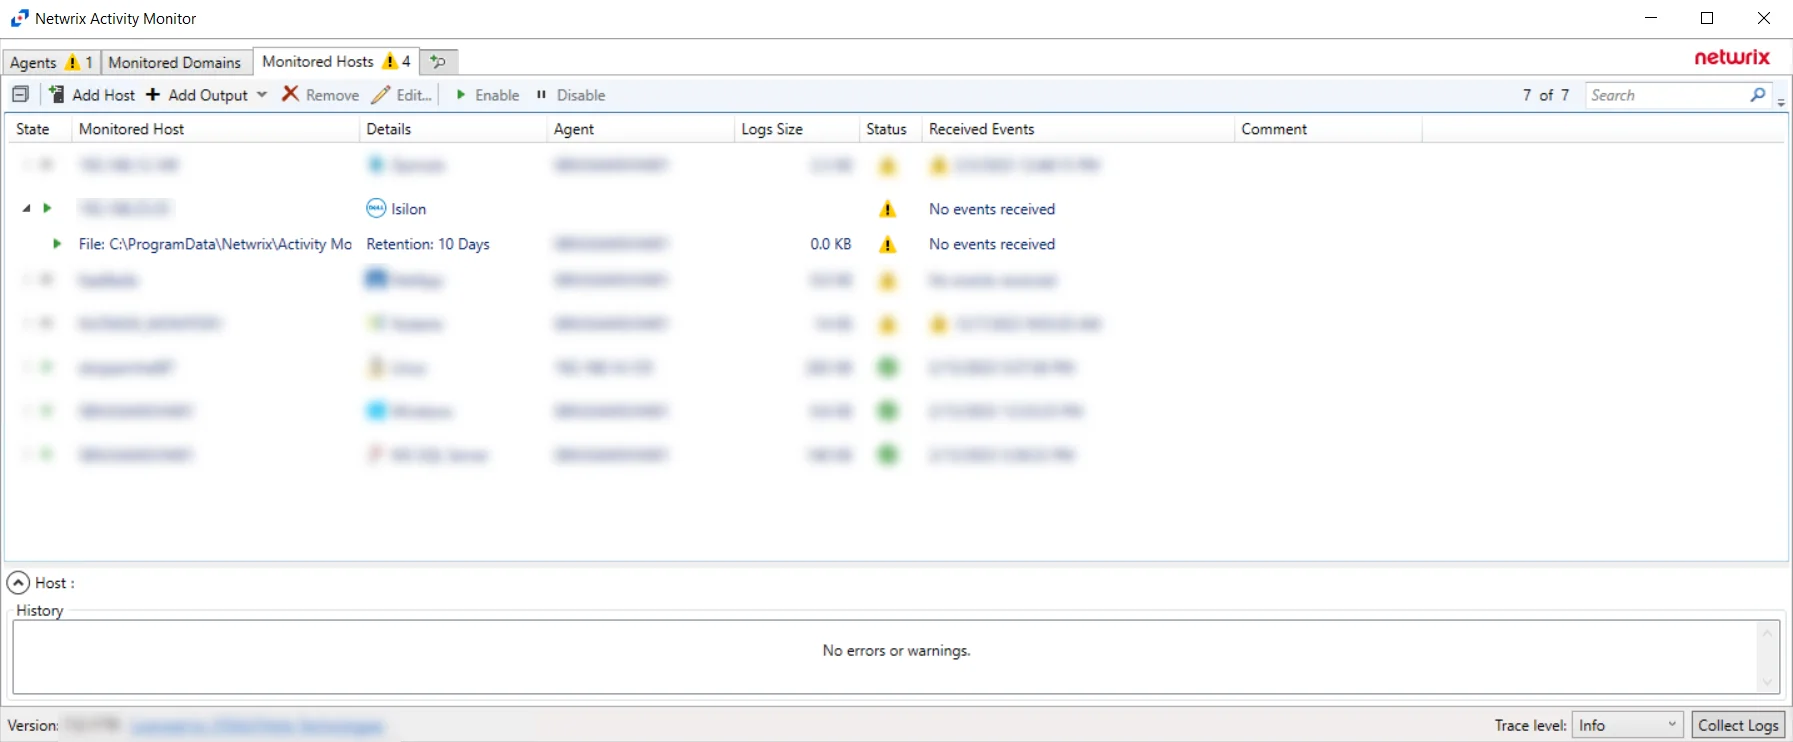
Task: Collapse all rows using toolbar icon
Action: (x=20, y=95)
